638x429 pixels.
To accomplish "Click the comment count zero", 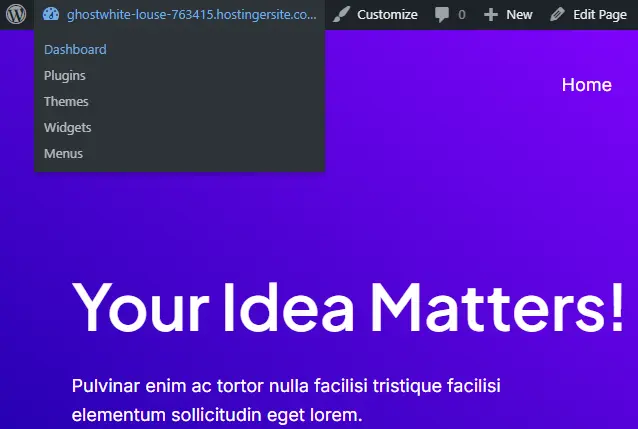I will [x=461, y=15].
